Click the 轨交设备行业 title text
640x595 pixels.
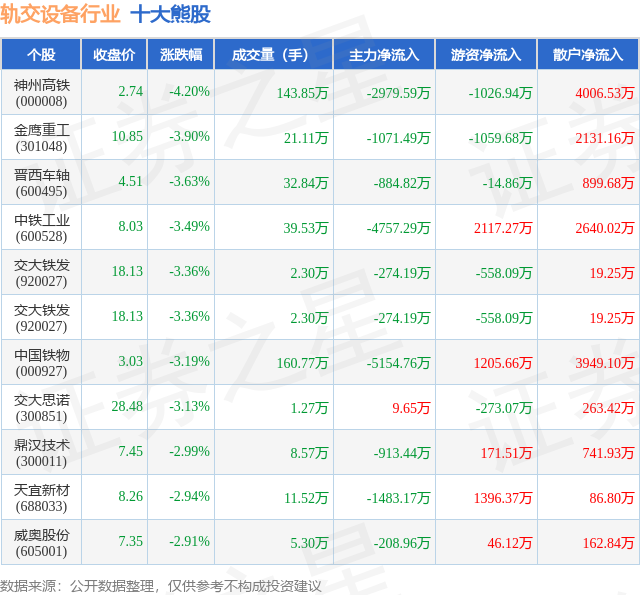point(60,14)
